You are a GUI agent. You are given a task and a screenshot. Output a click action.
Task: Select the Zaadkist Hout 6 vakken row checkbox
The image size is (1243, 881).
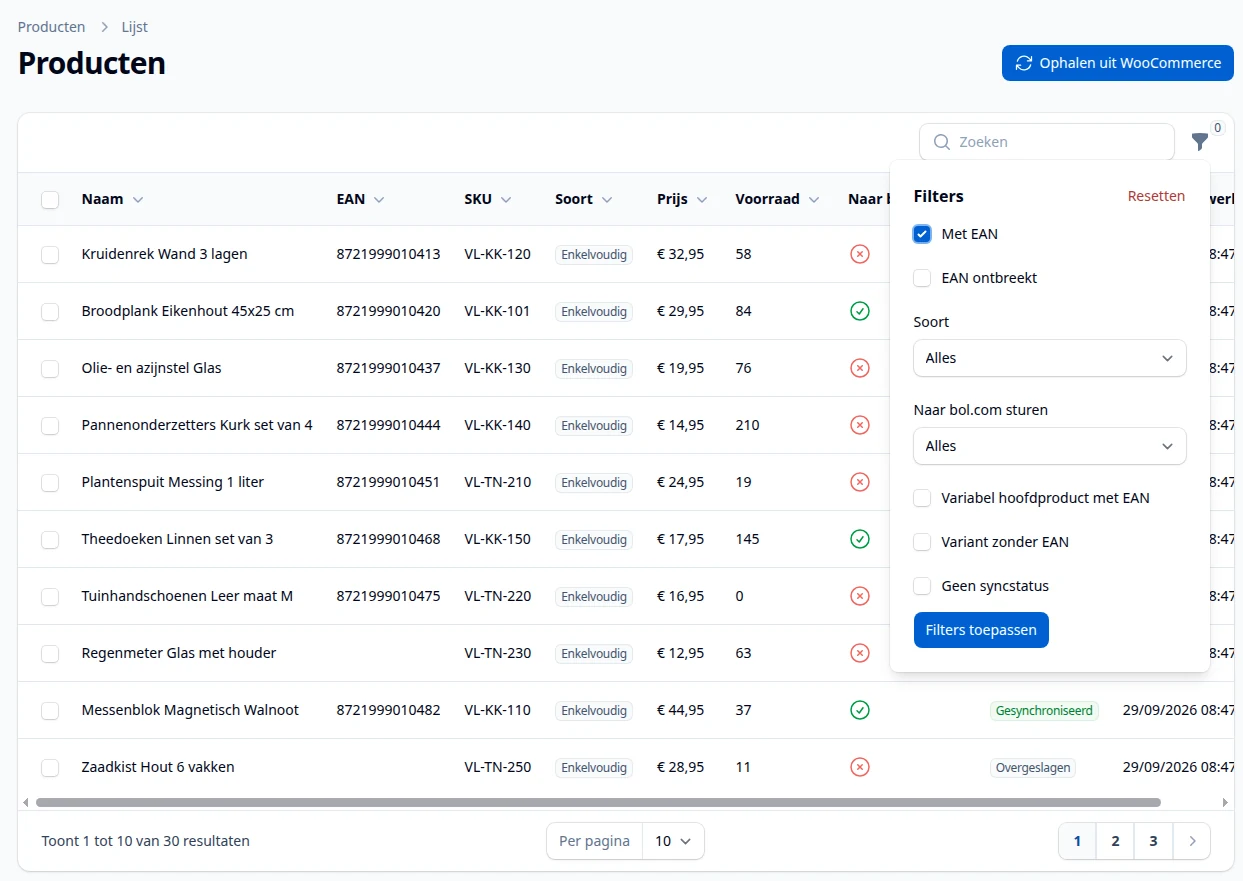(50, 768)
